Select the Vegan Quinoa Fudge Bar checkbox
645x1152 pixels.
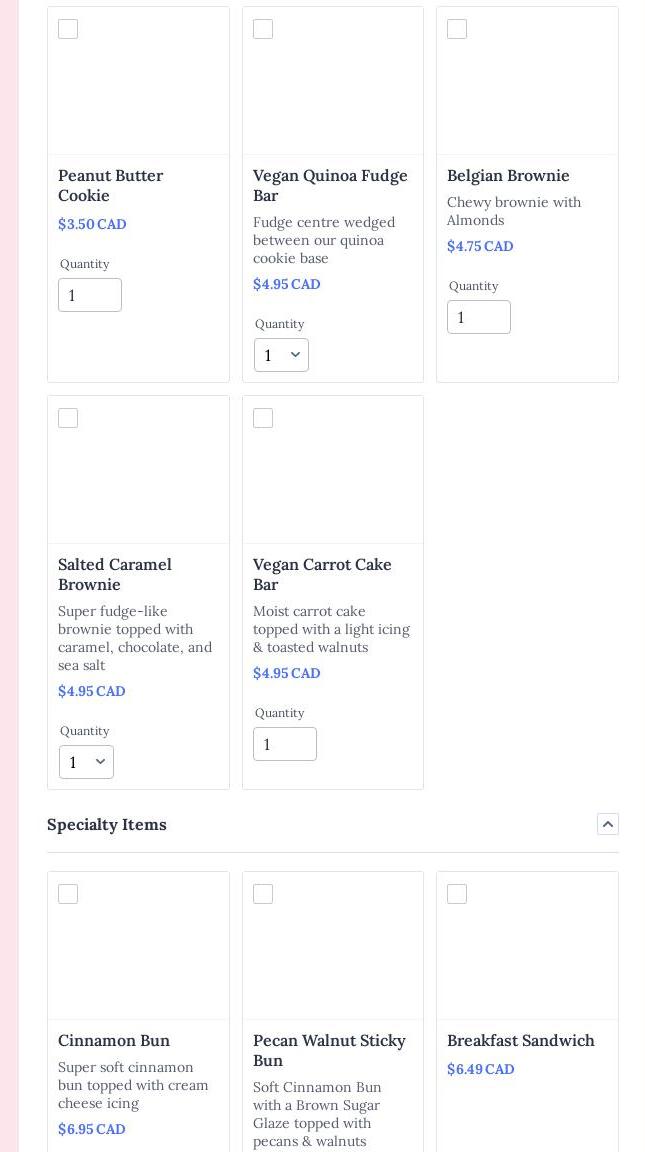pyautogui.click(x=263, y=29)
